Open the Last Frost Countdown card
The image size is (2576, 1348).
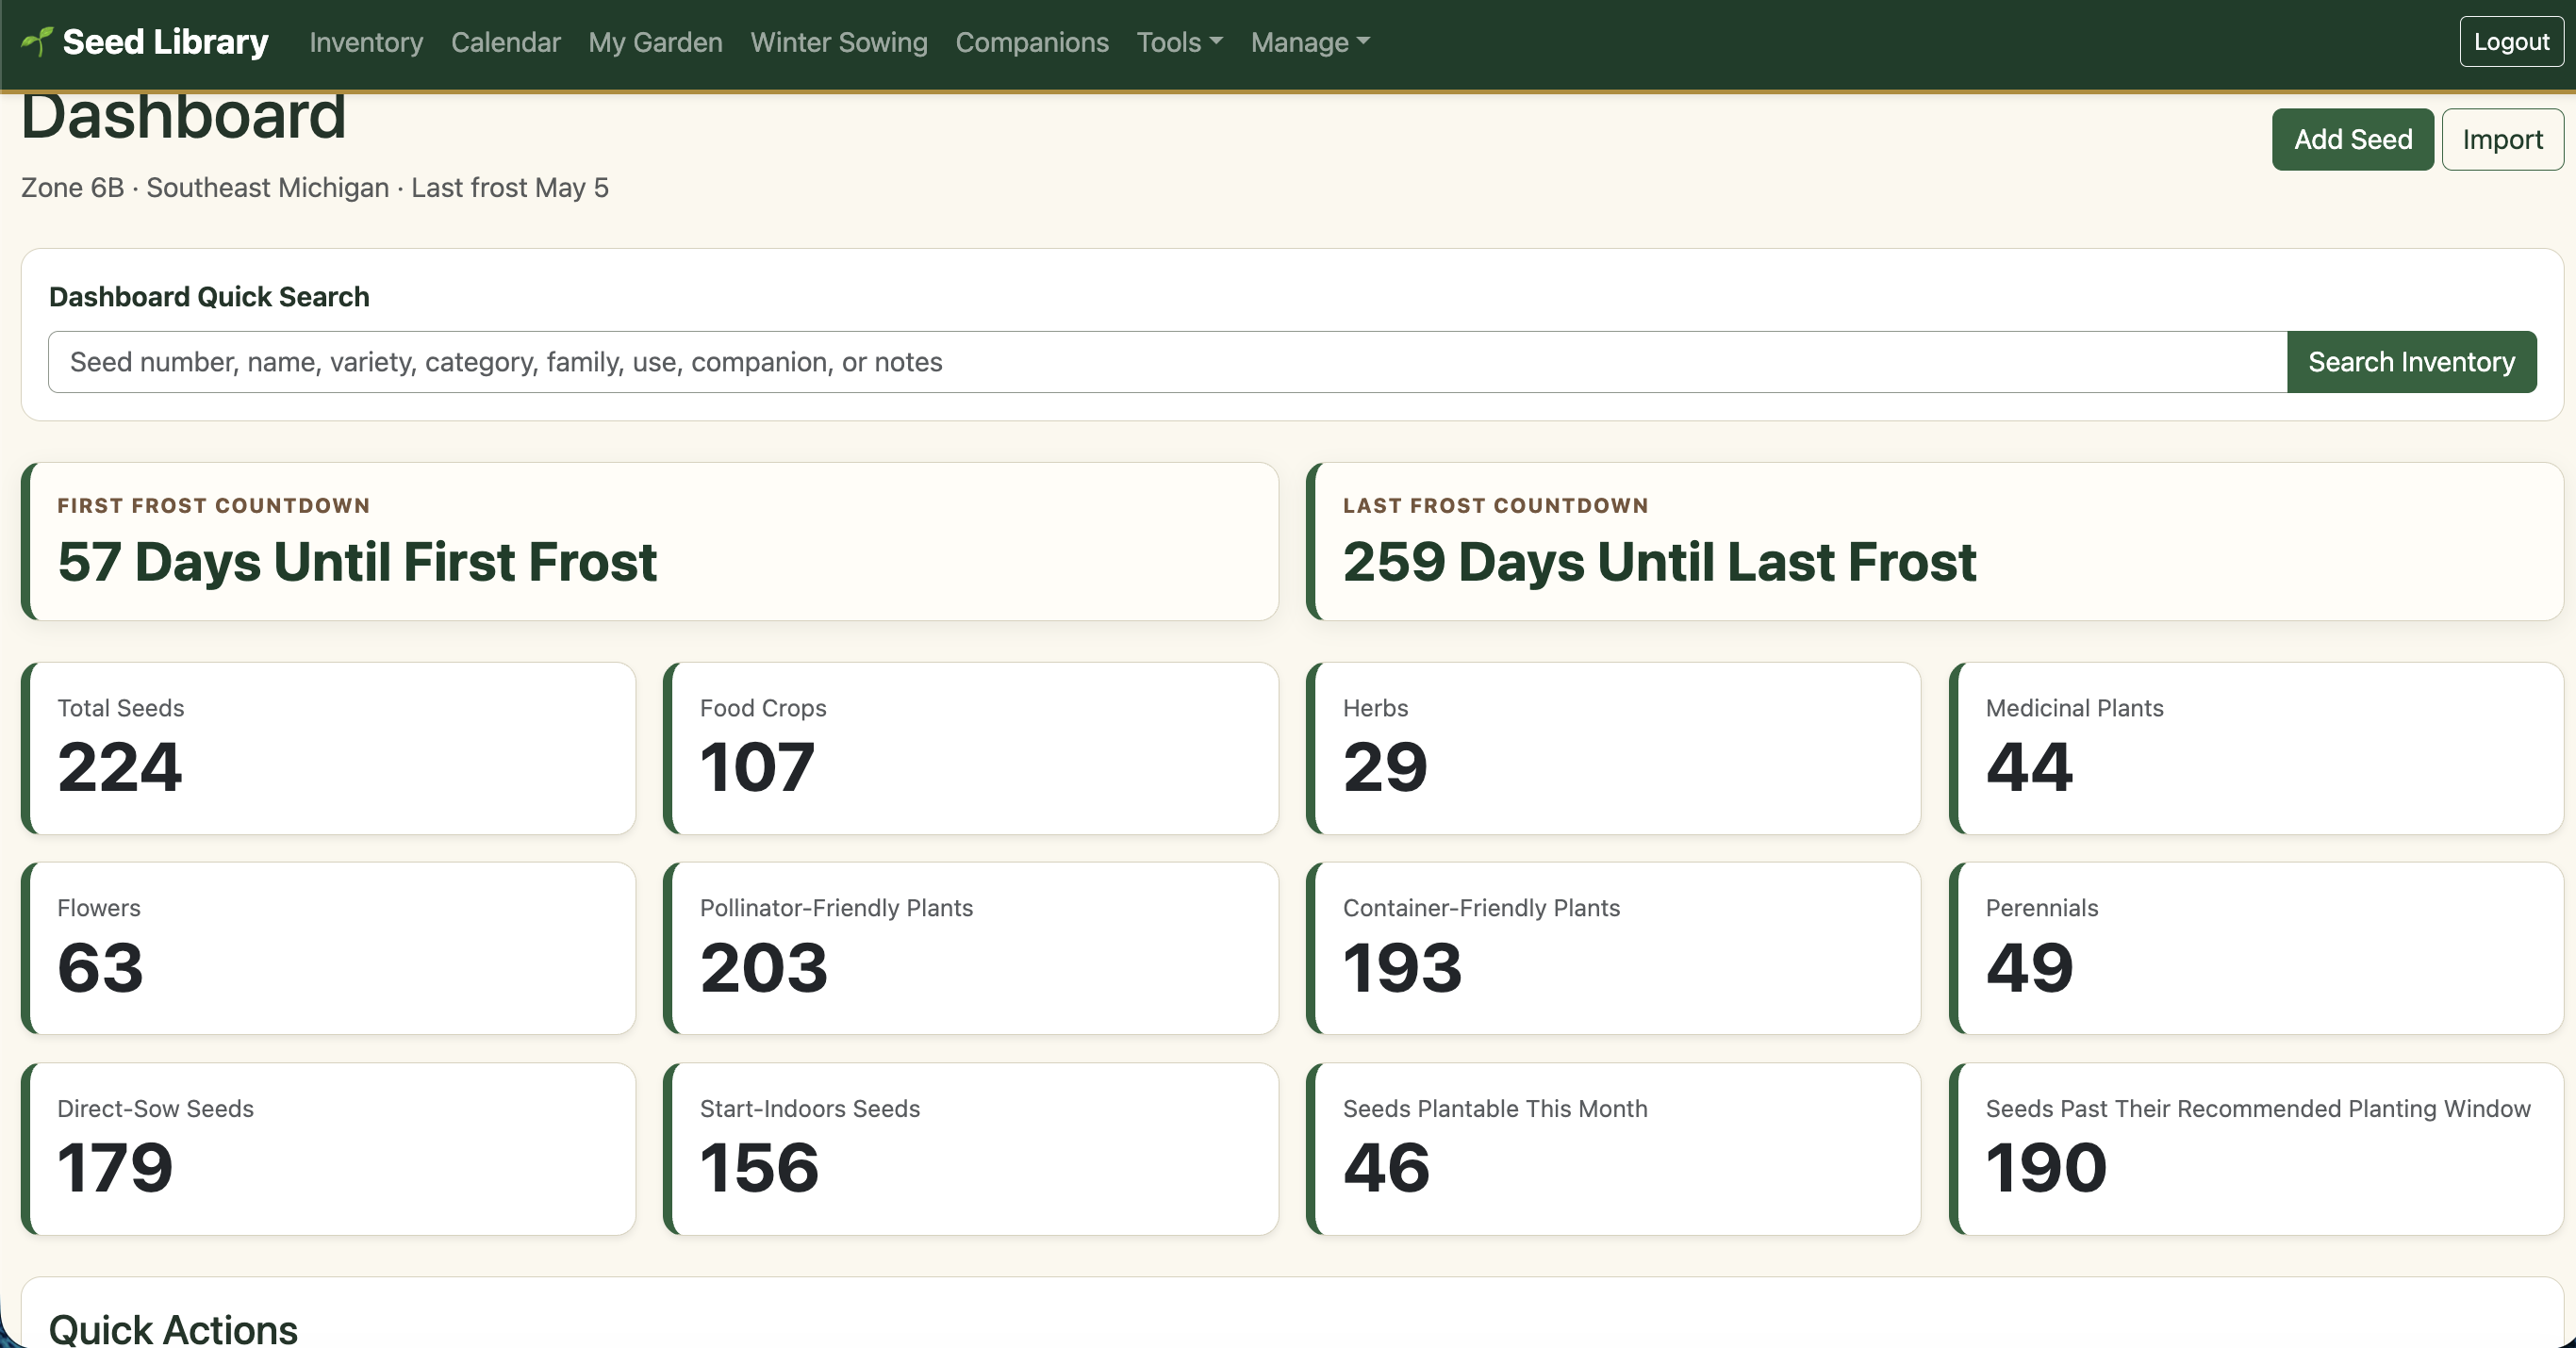coord(1935,541)
